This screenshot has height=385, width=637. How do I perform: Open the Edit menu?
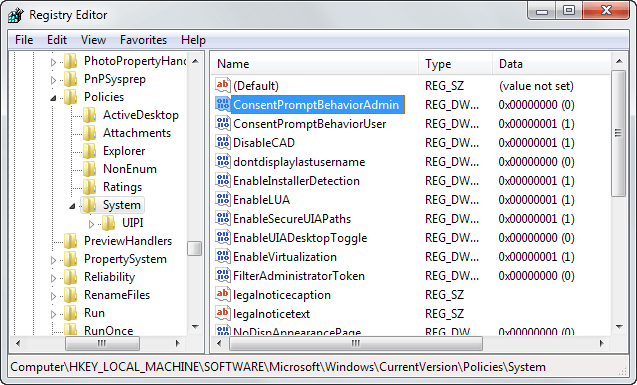click(x=57, y=40)
